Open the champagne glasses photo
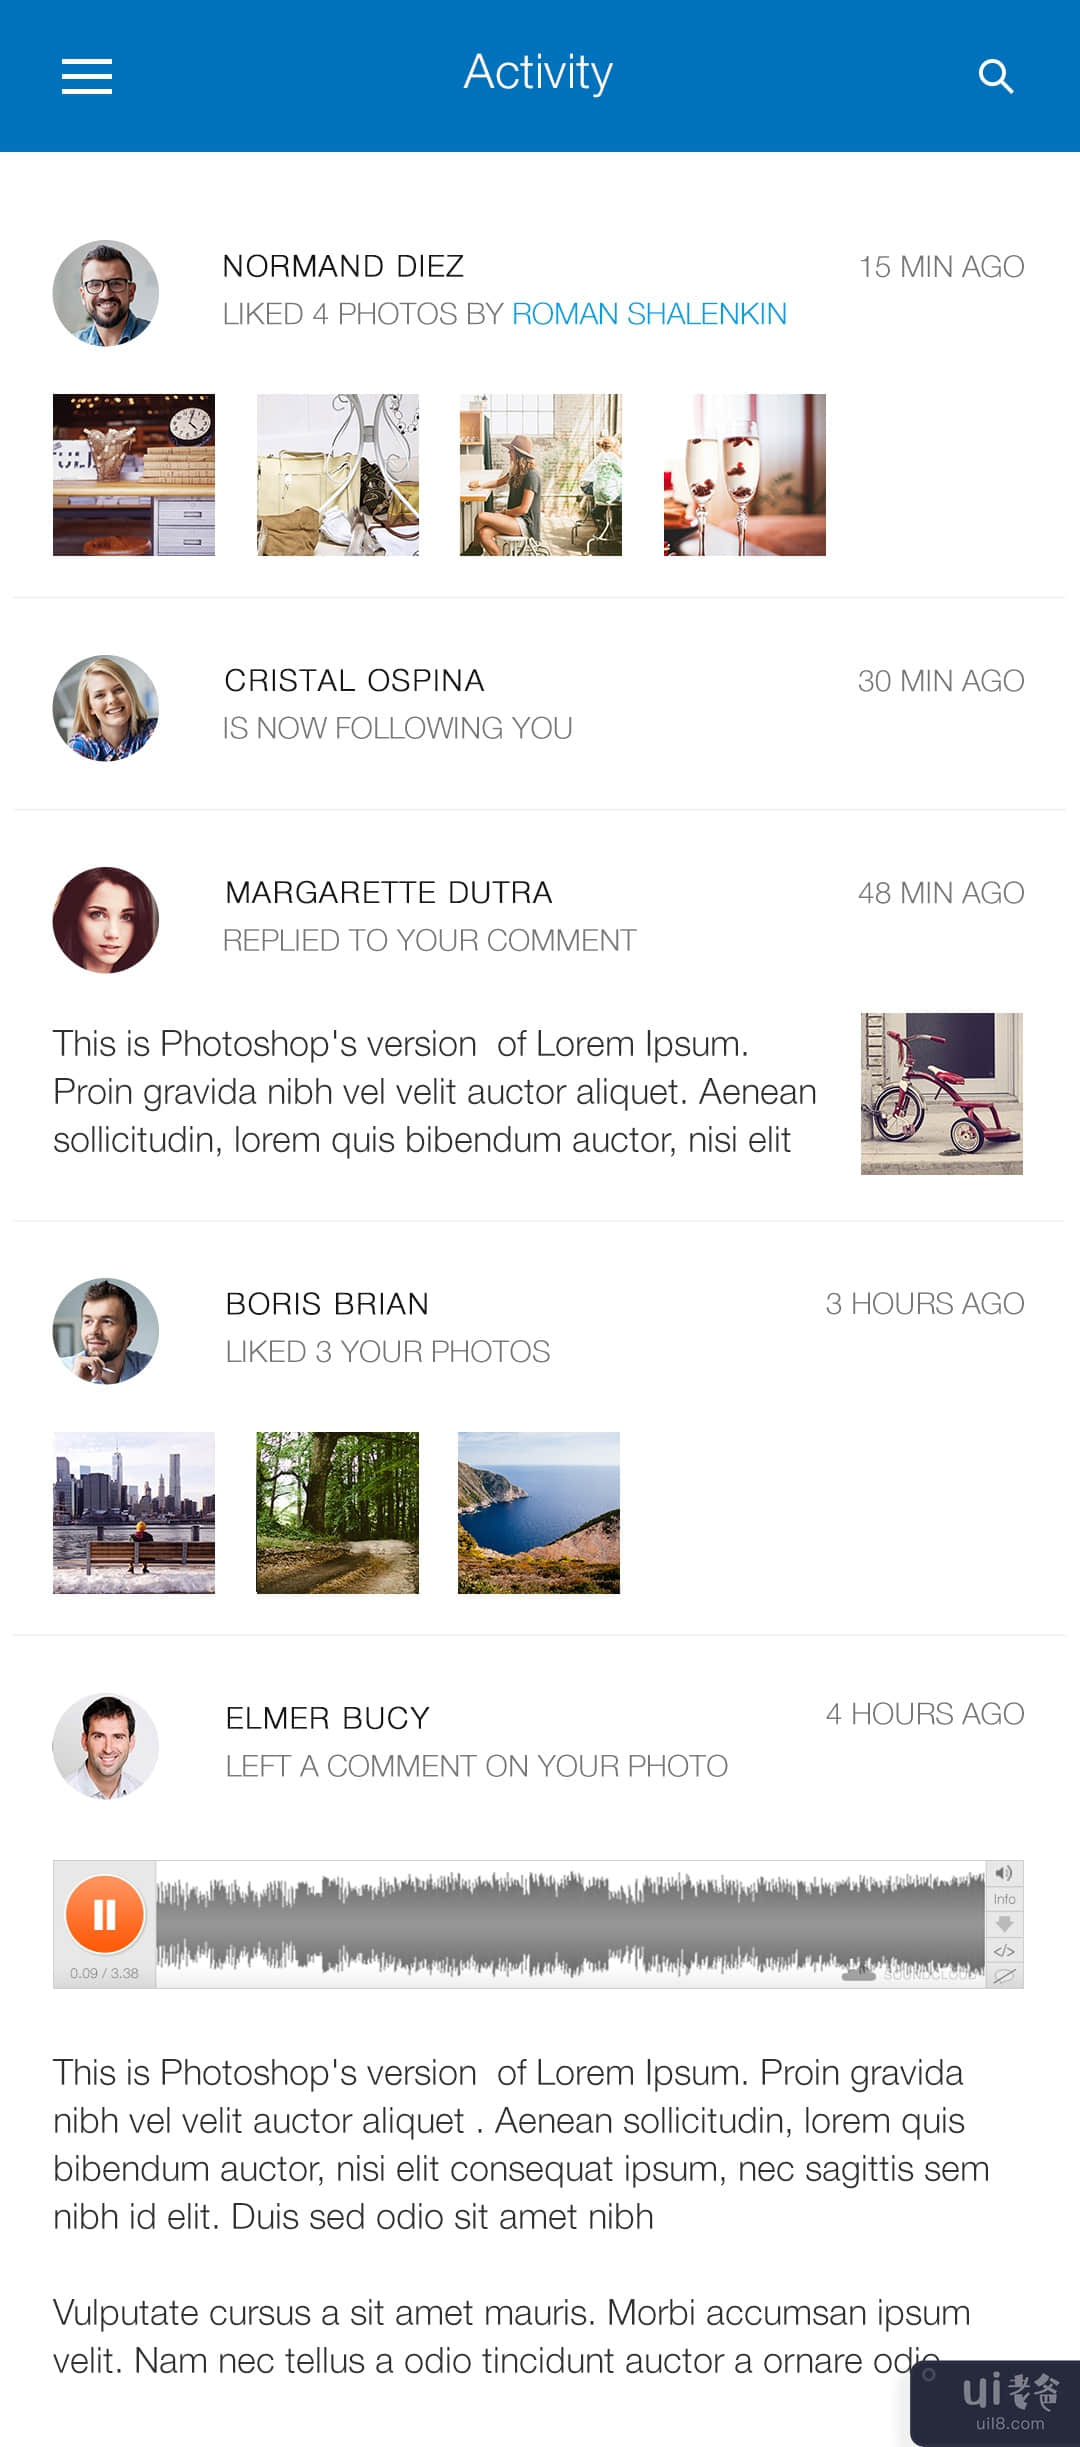1080x2447 pixels. click(744, 475)
